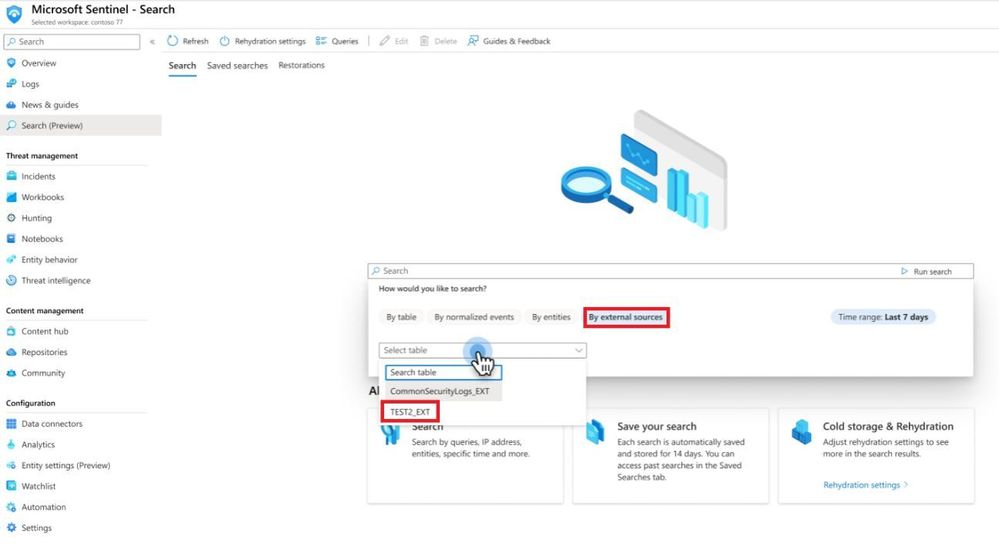Switch to the Saved searches tab
The image size is (999, 544).
click(237, 66)
